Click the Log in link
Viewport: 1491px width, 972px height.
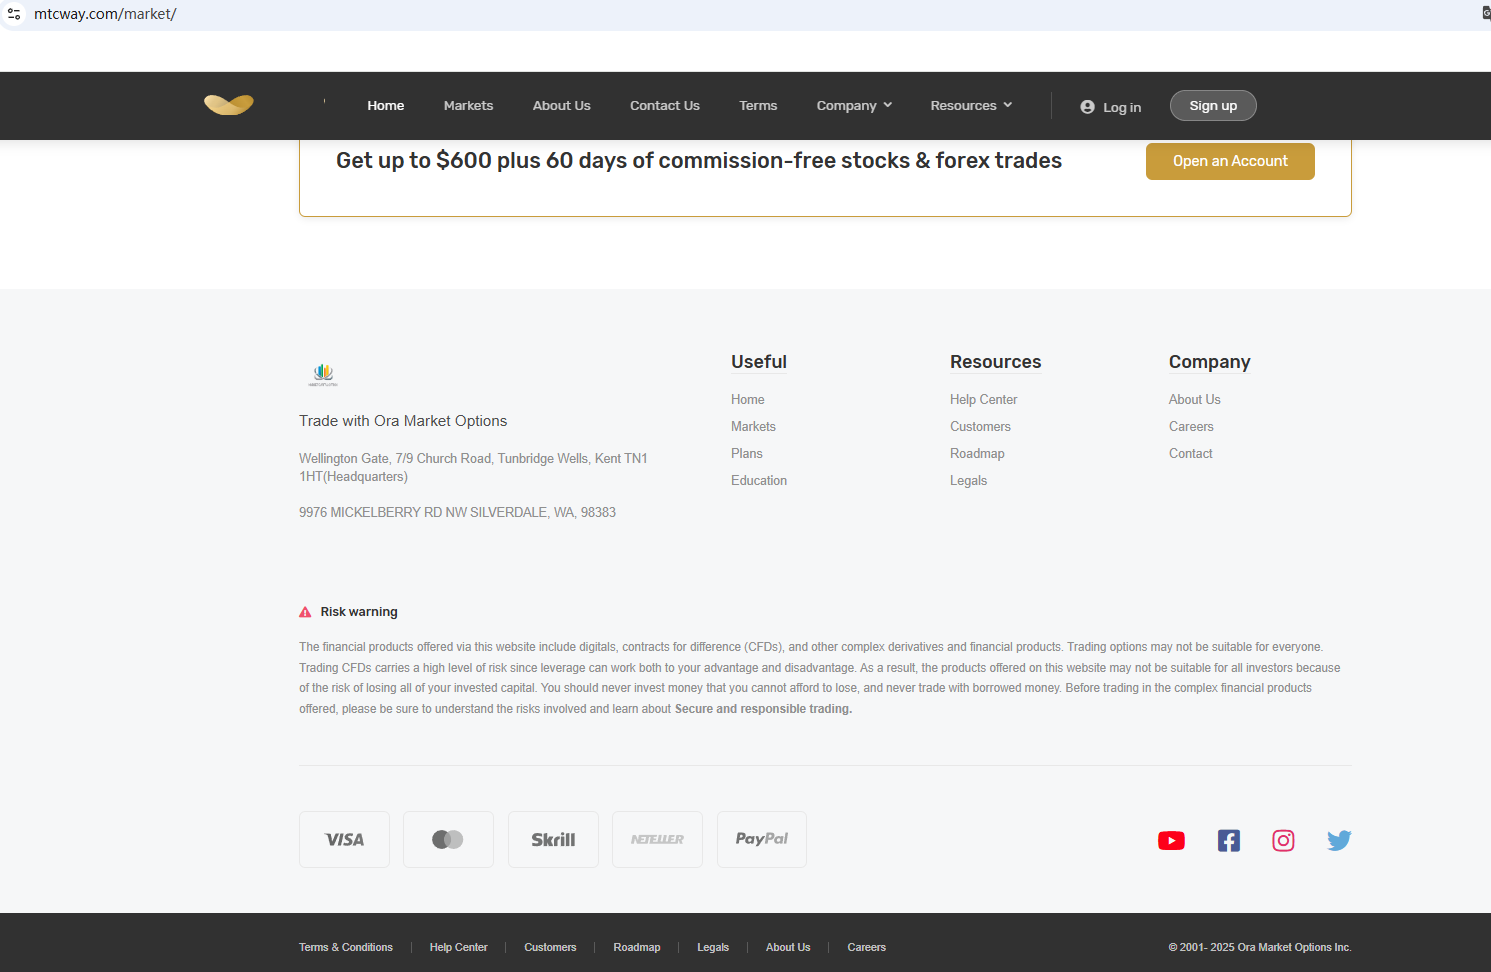tap(1111, 107)
